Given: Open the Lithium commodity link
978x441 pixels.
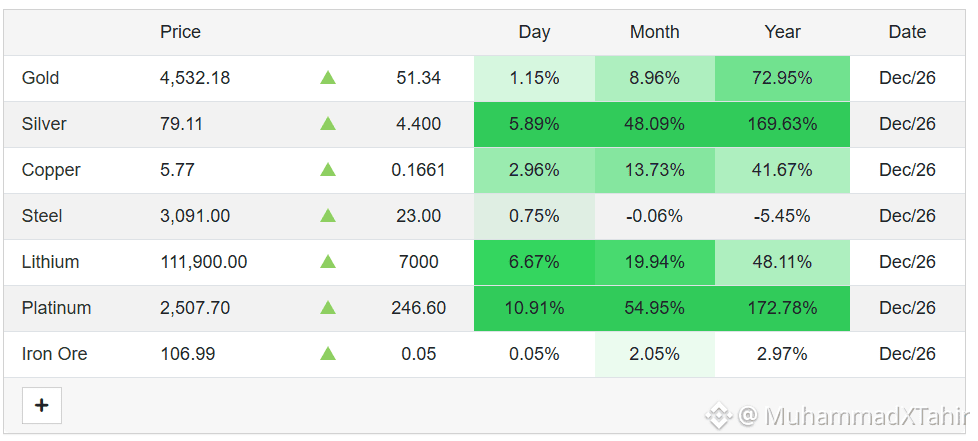Looking at the screenshot, I should coord(51,262).
